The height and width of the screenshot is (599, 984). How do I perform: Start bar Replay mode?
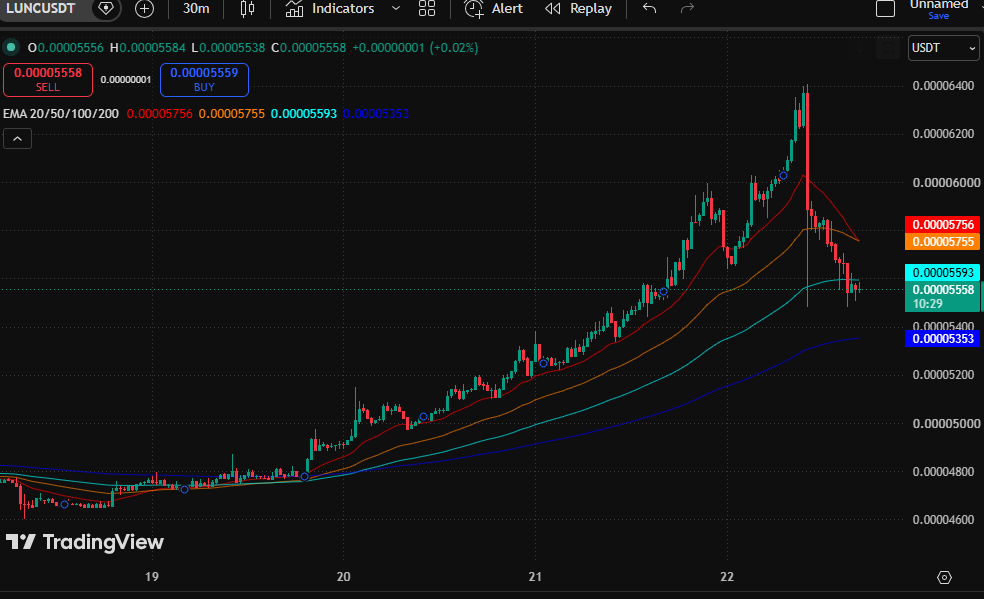[x=579, y=9]
